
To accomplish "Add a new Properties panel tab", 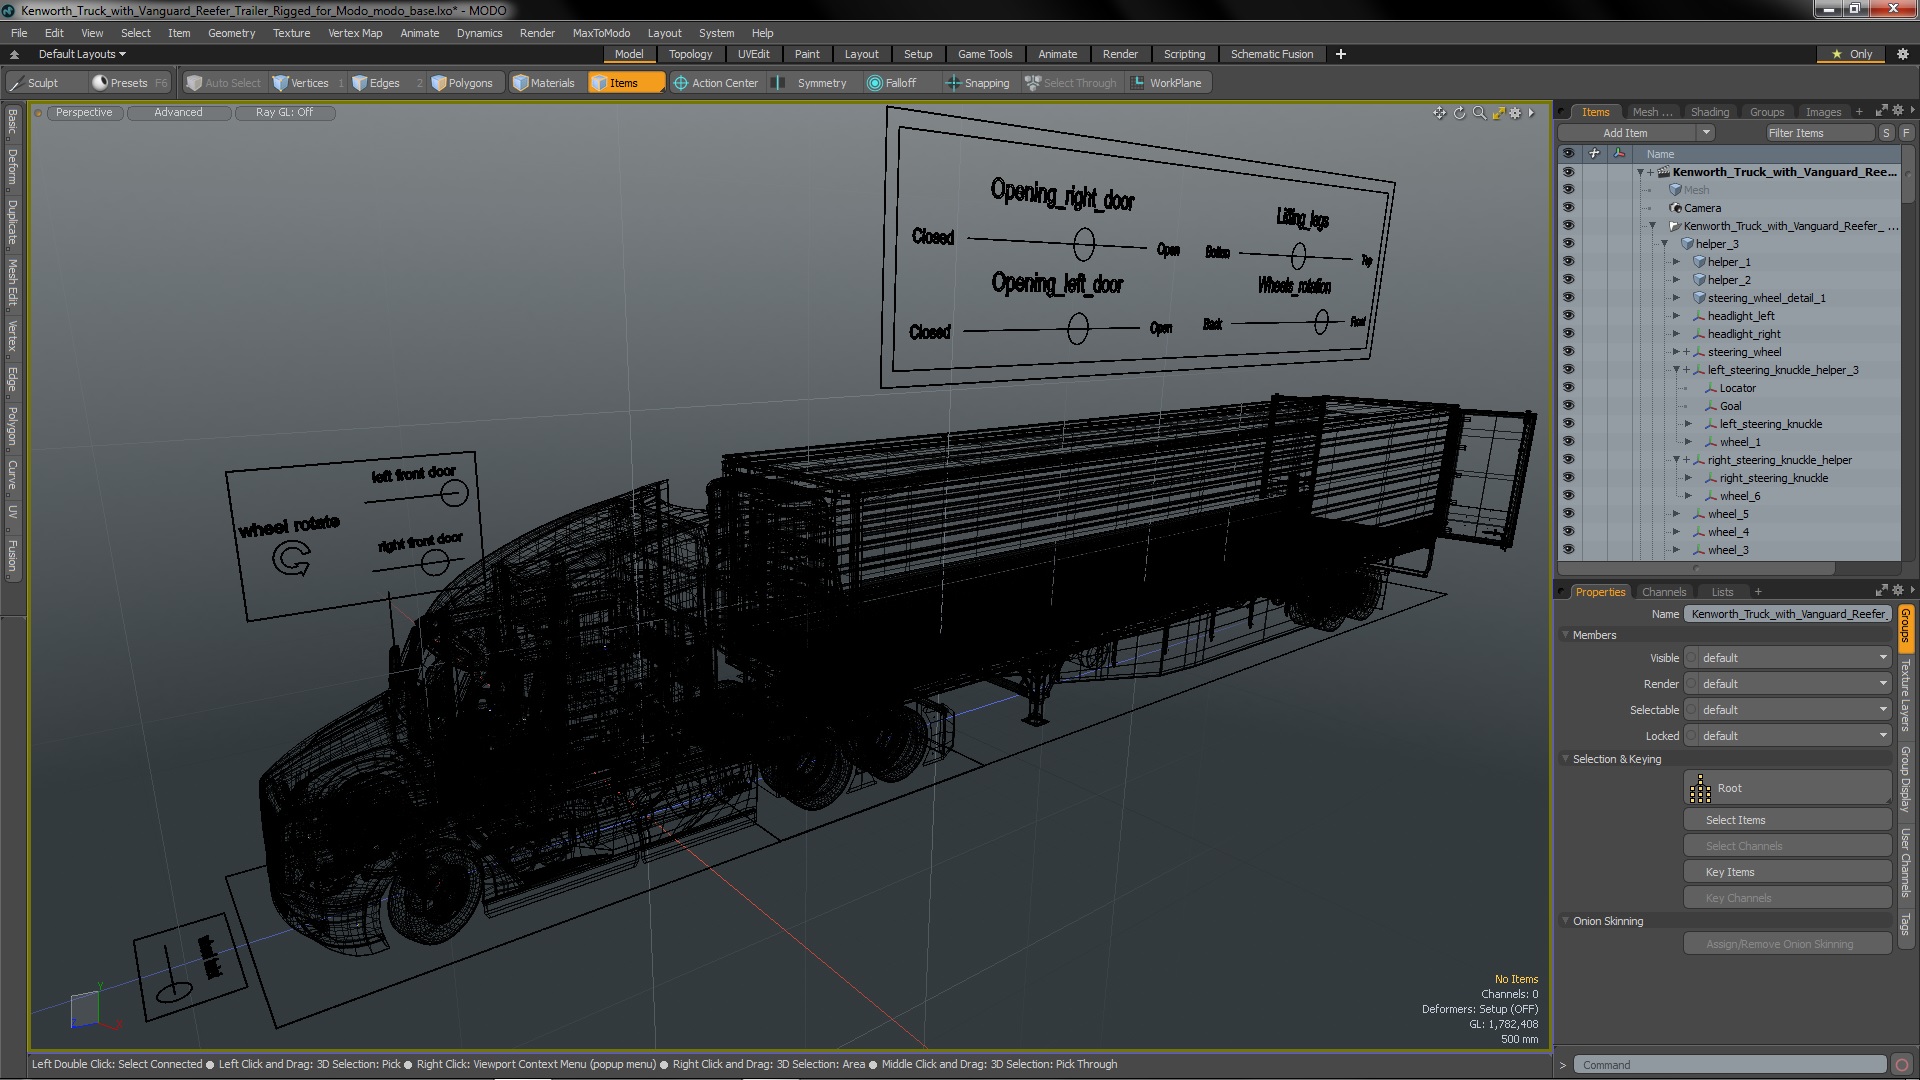I will [x=1758, y=592].
